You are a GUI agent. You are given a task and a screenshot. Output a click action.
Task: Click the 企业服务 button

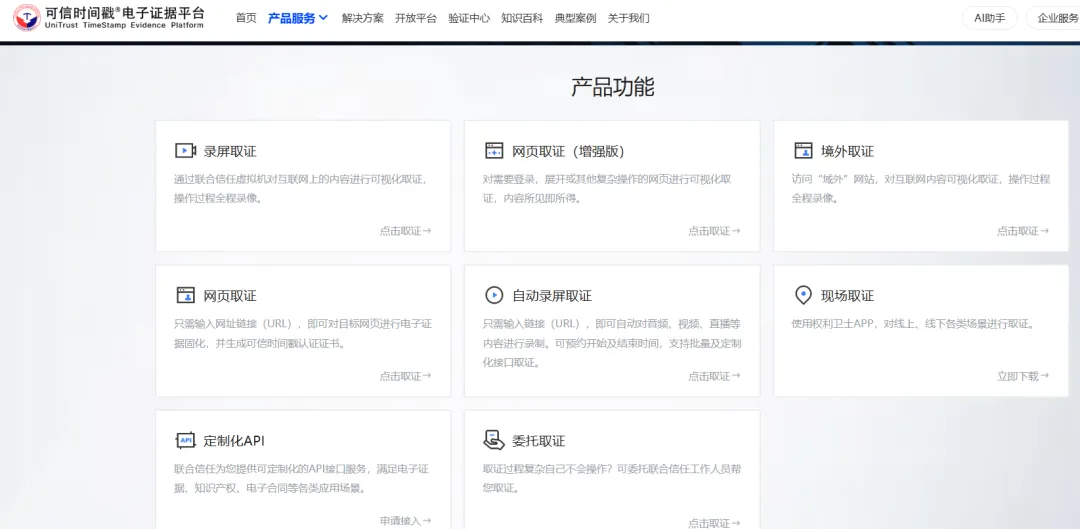click(1054, 19)
